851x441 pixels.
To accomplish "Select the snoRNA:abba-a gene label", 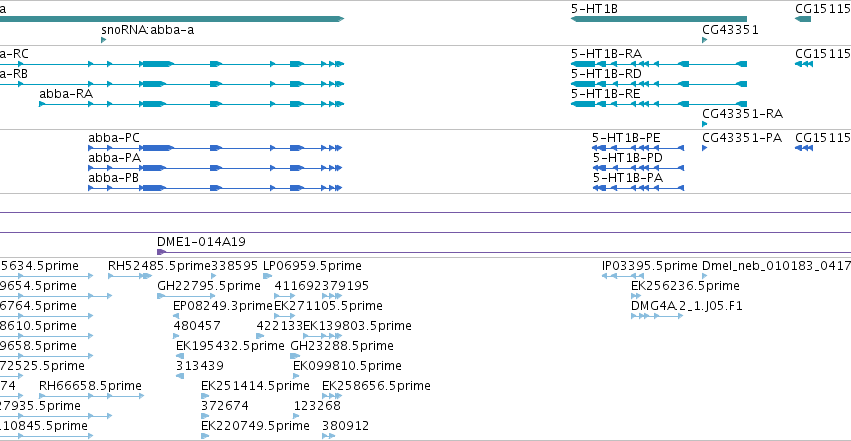I will pos(148,30).
